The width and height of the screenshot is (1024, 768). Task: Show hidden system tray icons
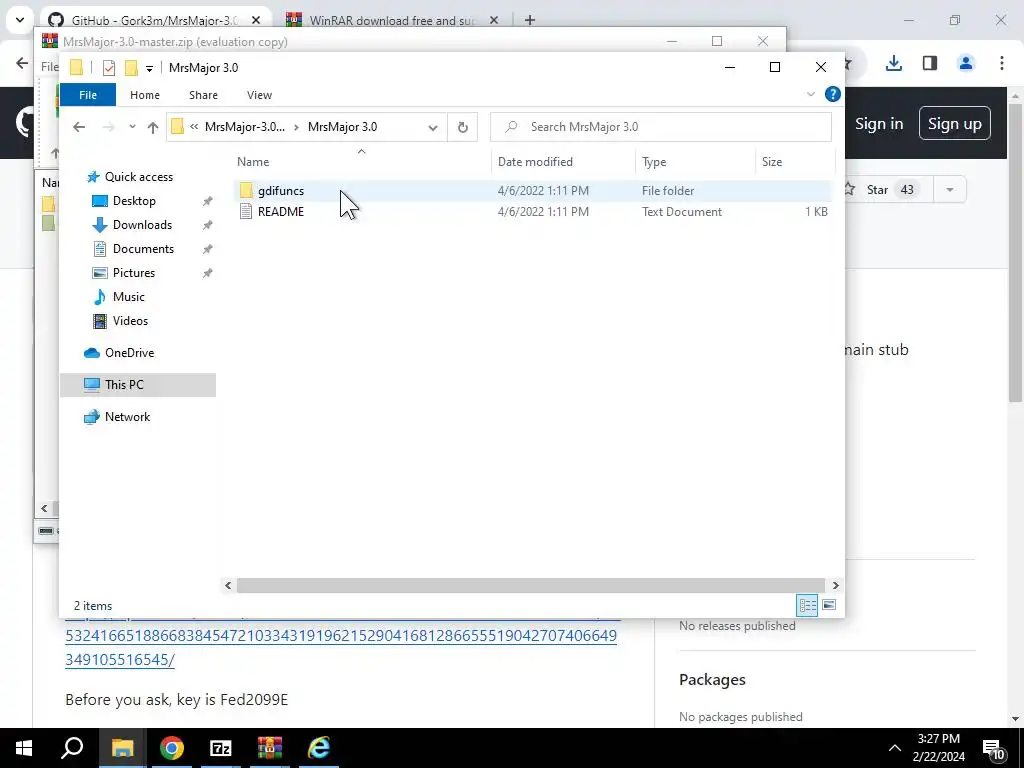[x=895, y=748]
